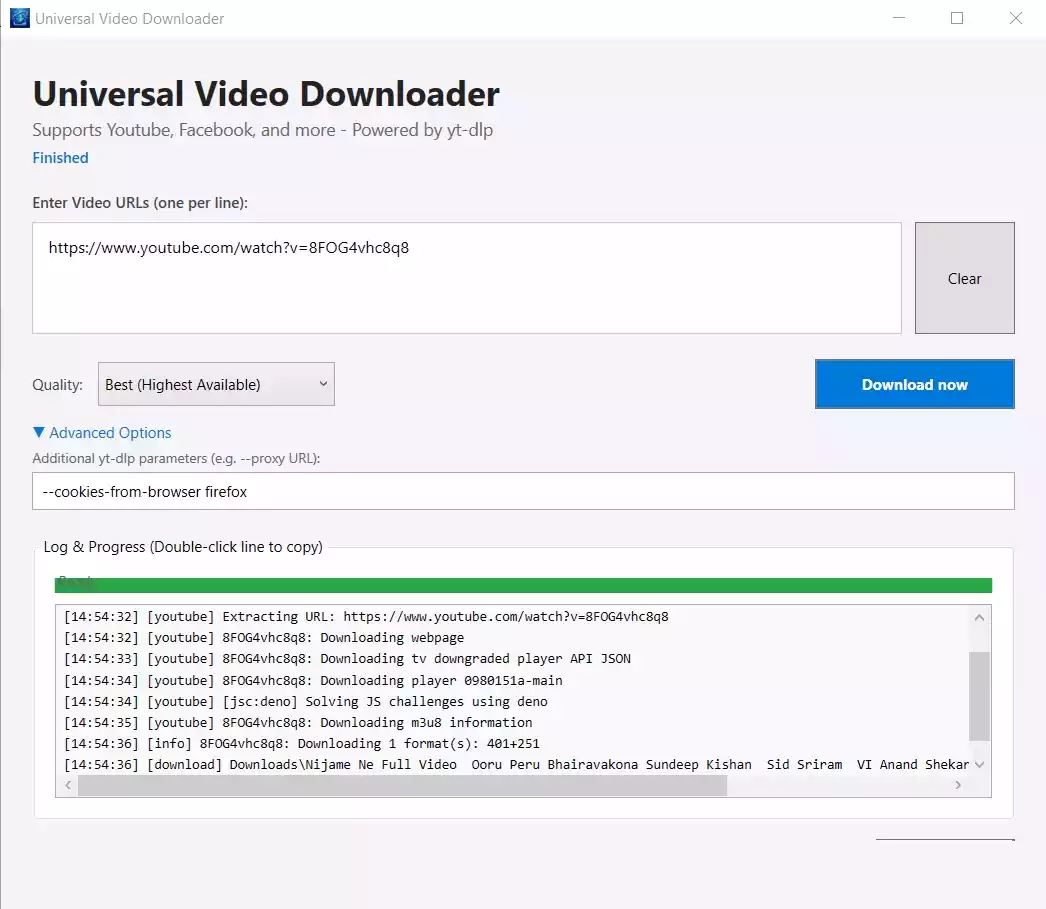Close the Universal Video Downloader window
Image resolution: width=1046 pixels, height=909 pixels.
point(1015,18)
